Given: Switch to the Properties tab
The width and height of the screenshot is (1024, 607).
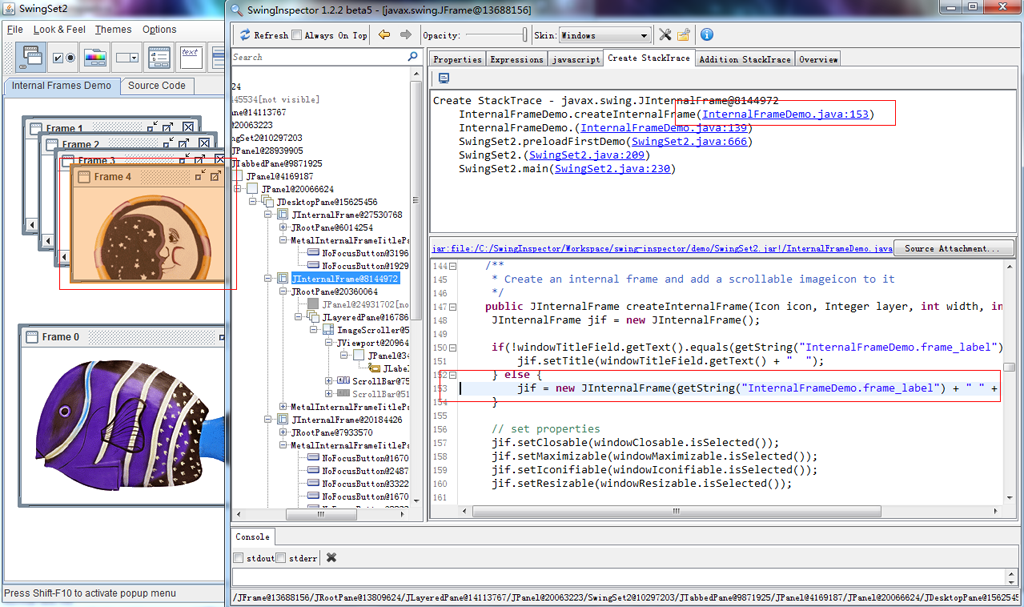Looking at the screenshot, I should coord(457,59).
